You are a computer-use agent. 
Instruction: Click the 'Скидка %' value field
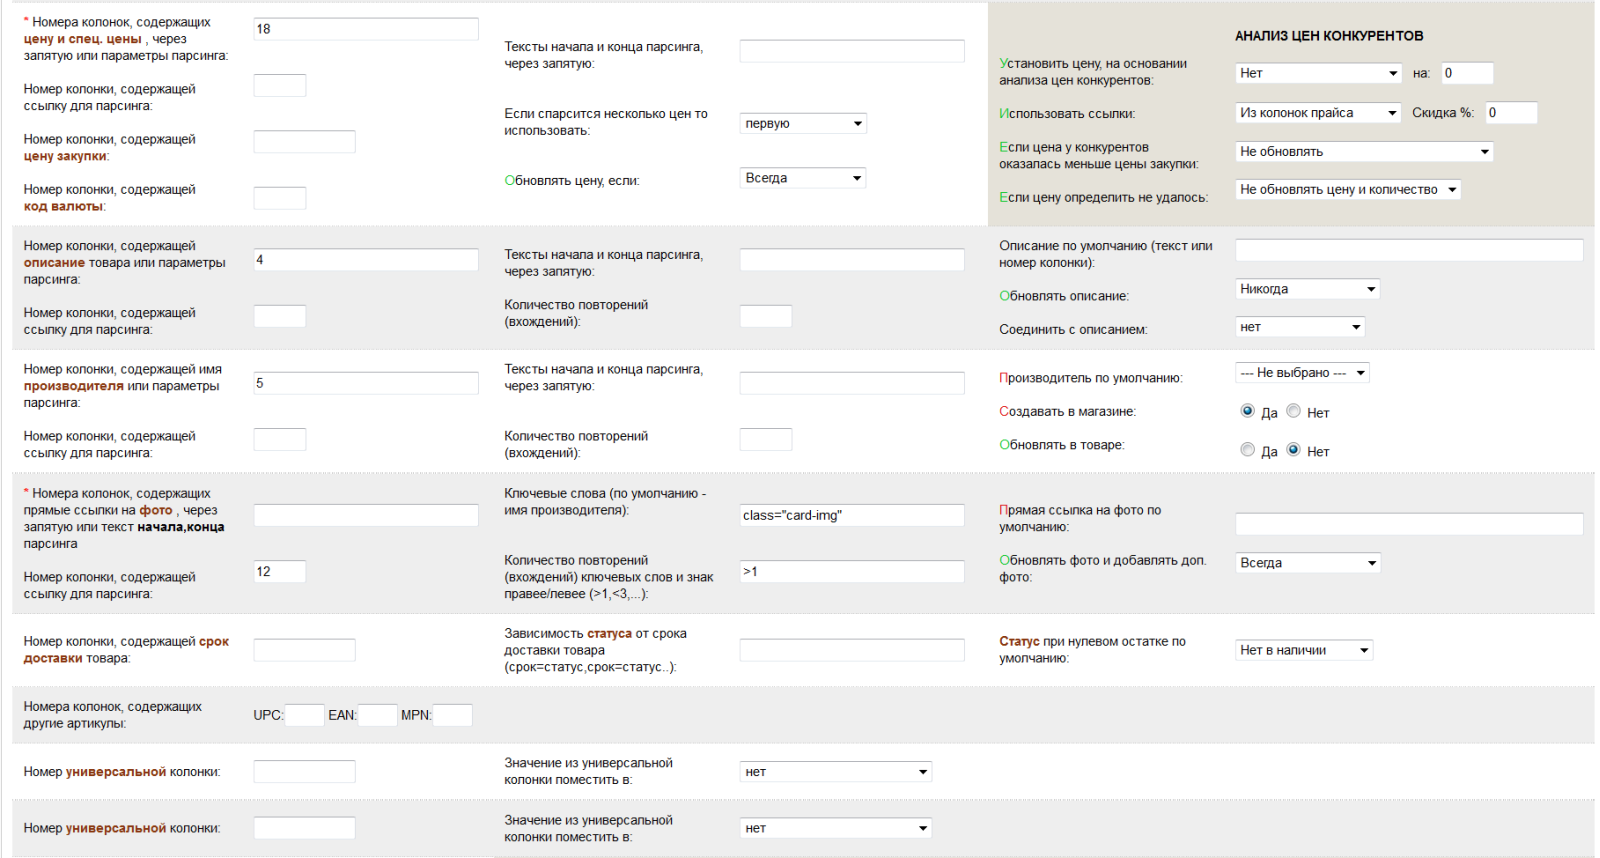point(1511,113)
